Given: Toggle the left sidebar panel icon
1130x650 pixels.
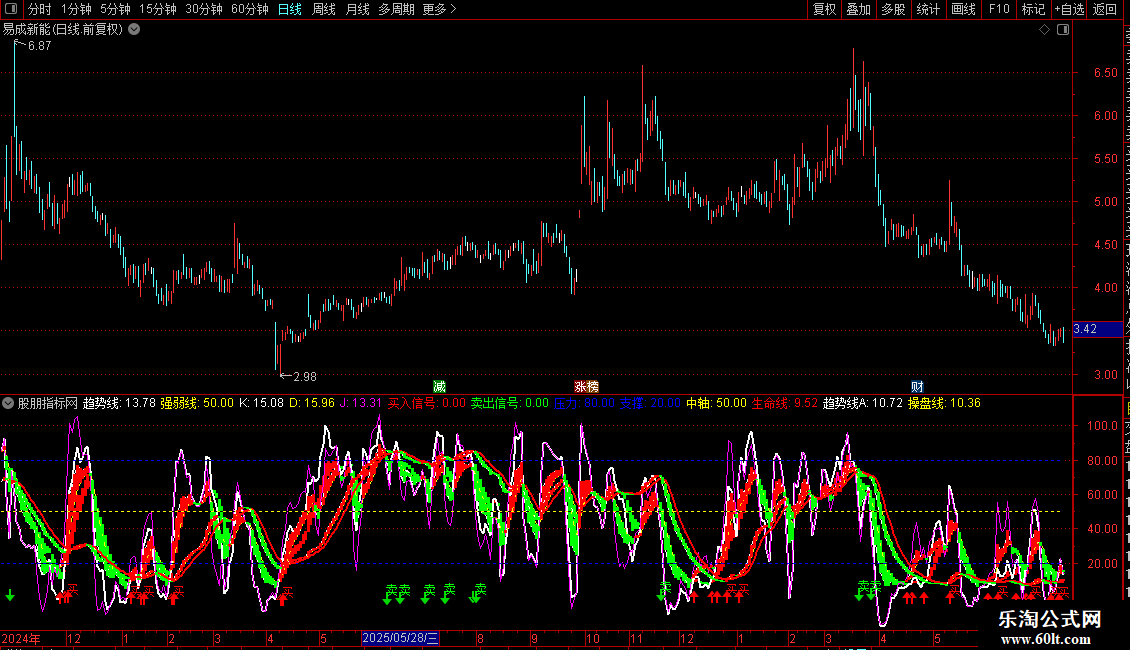Looking at the screenshot, I should tap(11, 9).
